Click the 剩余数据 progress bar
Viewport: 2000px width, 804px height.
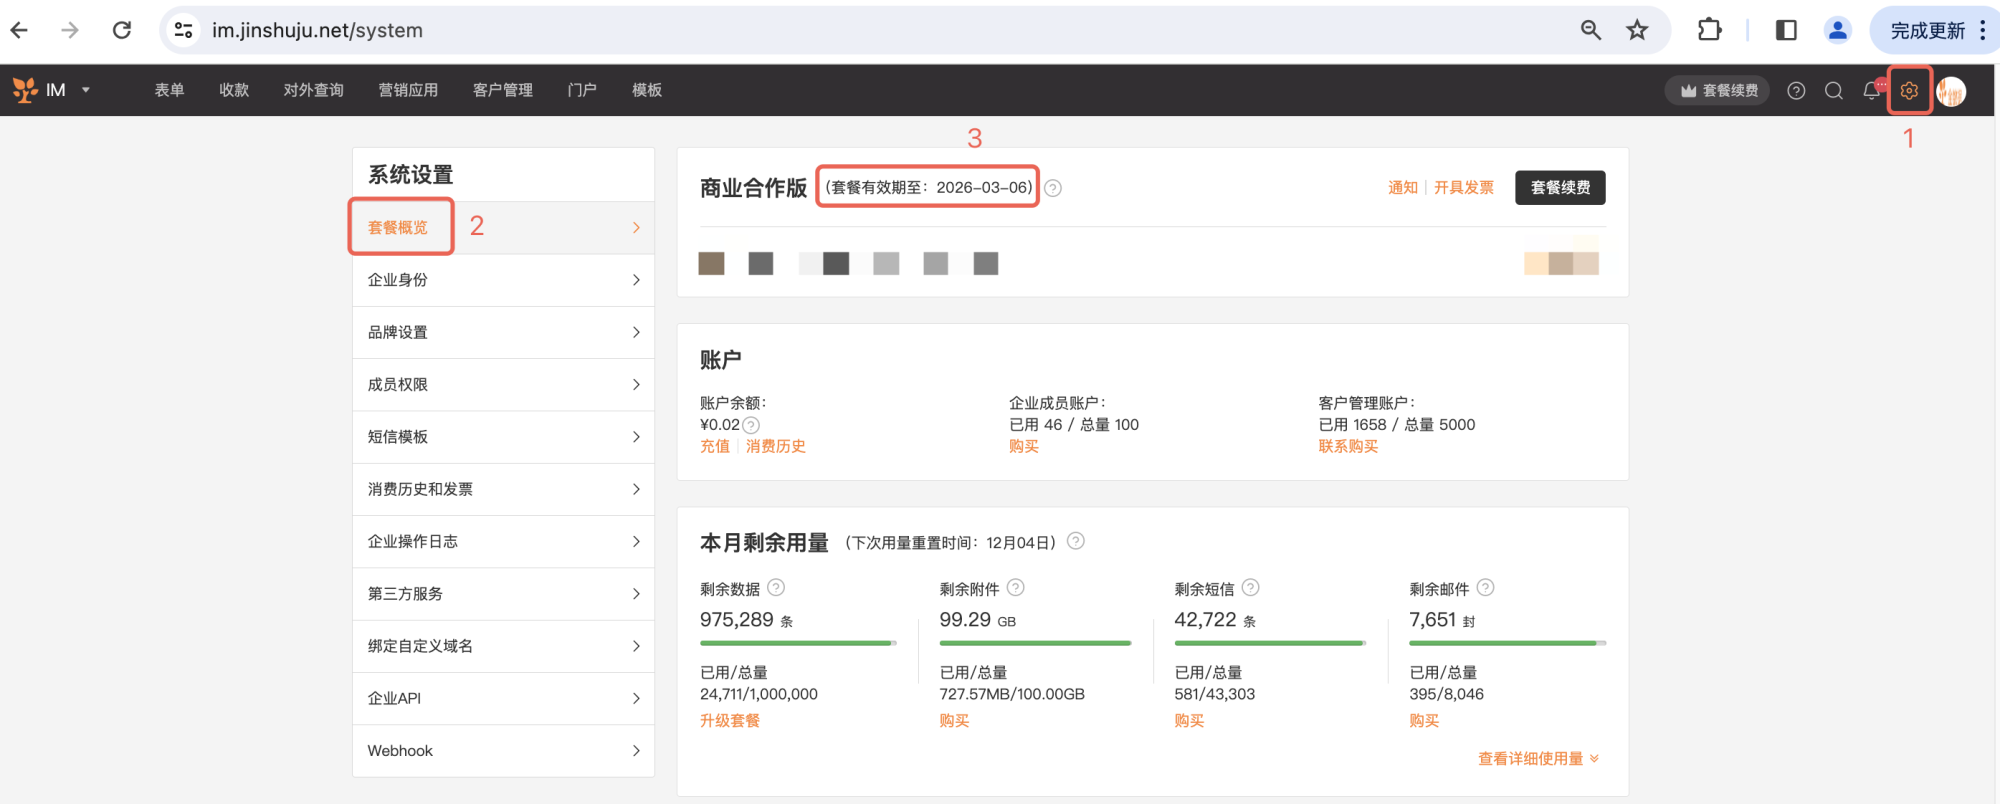(x=798, y=644)
